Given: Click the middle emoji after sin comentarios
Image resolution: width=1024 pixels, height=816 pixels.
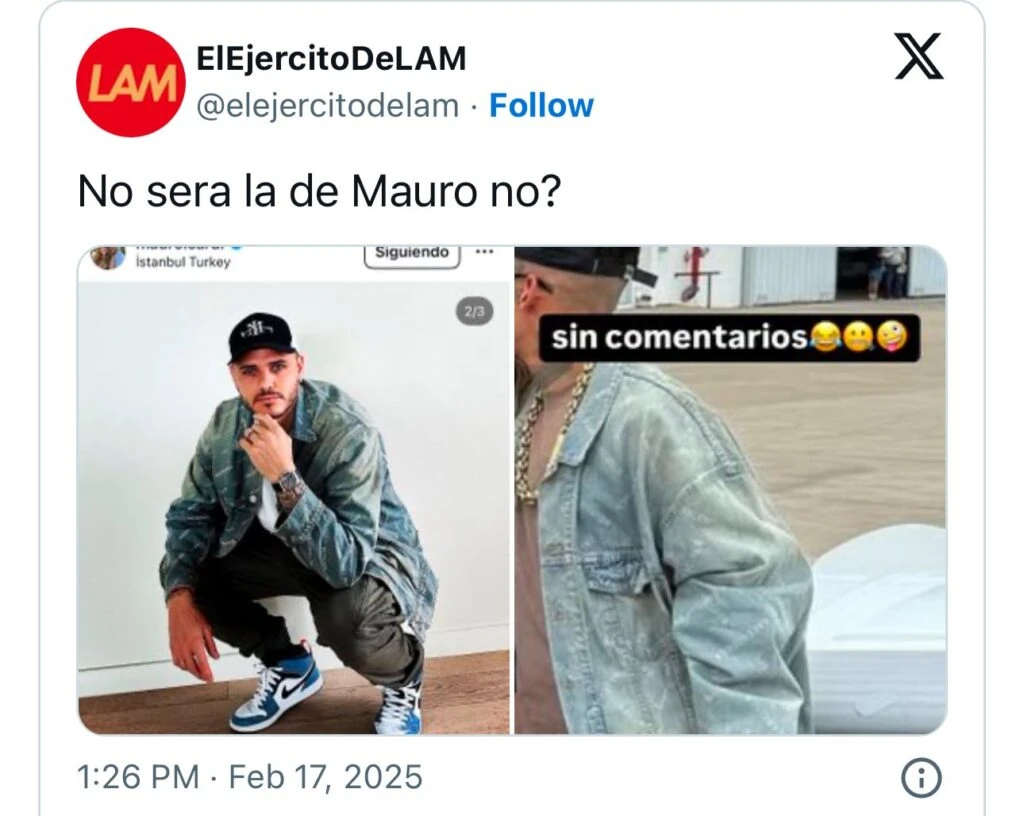Looking at the screenshot, I should pos(858,337).
